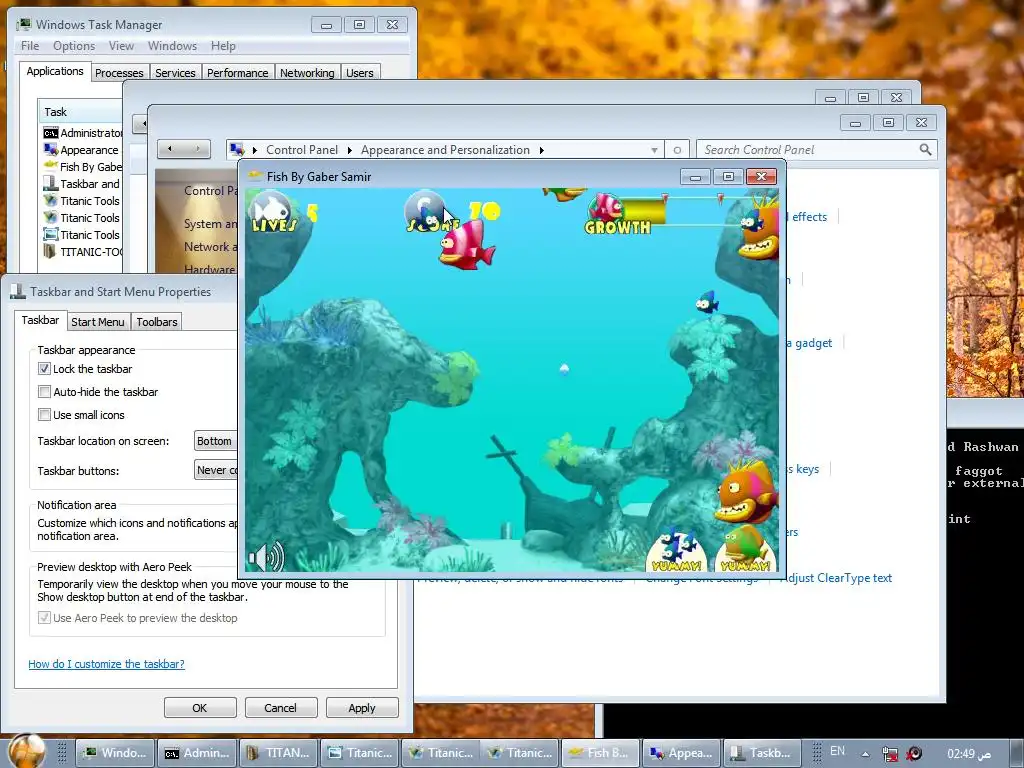Show hidden tray icons arrow
This screenshot has height=768, width=1024.
click(865, 754)
